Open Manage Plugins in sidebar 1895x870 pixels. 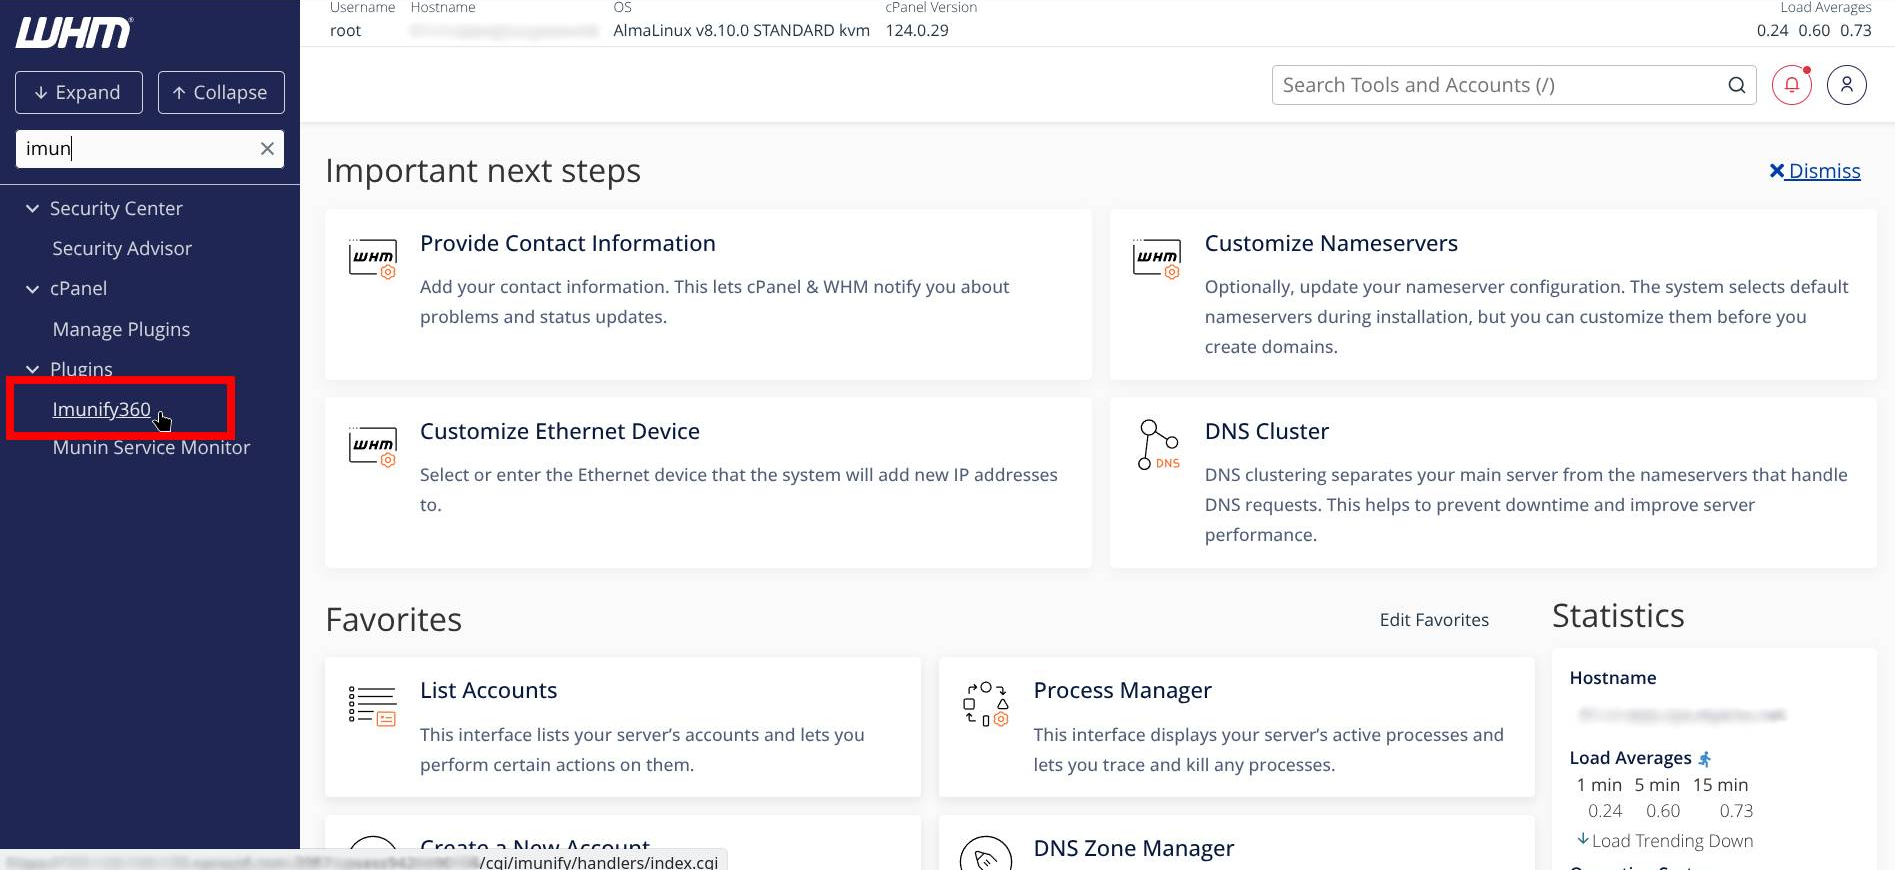121,329
